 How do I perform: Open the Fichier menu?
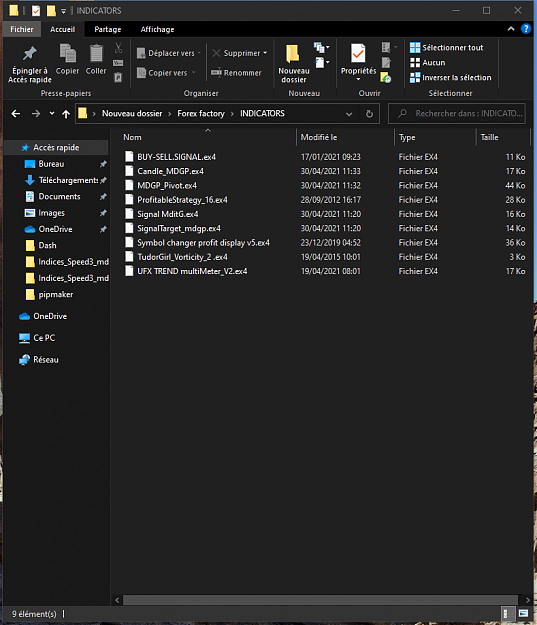[22, 29]
